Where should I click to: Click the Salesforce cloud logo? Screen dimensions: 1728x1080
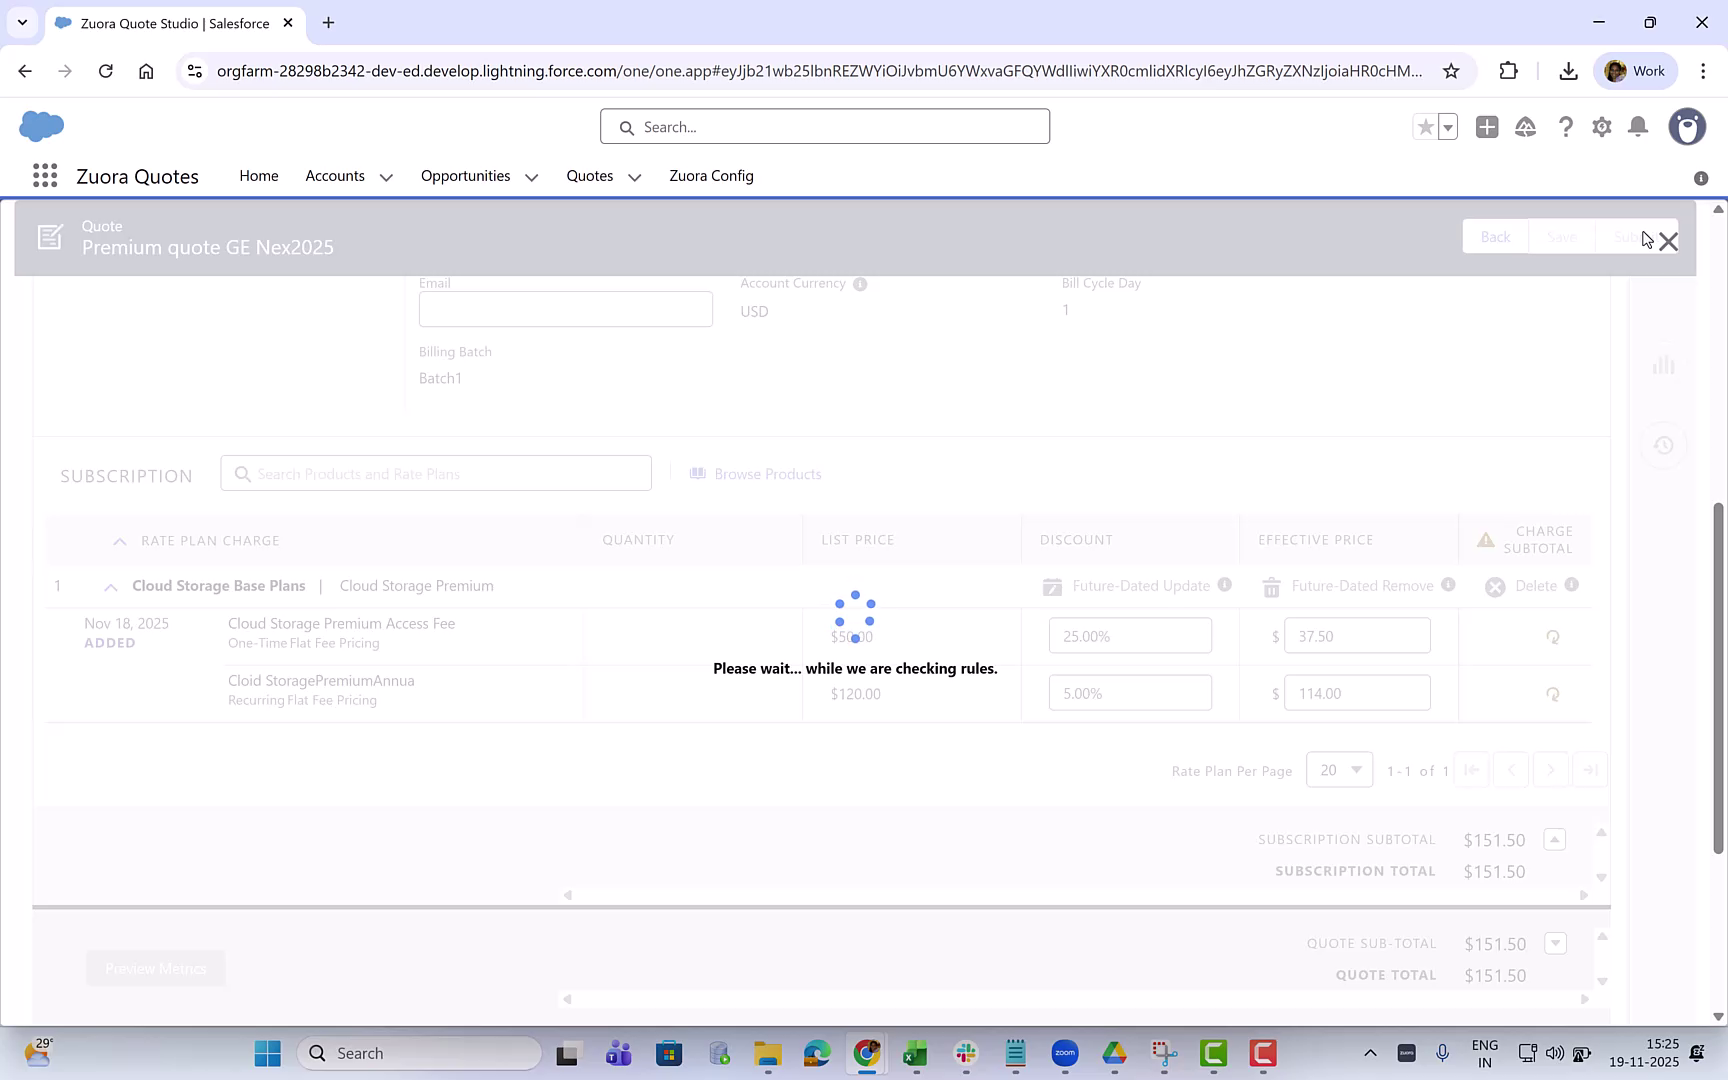tap(39, 126)
